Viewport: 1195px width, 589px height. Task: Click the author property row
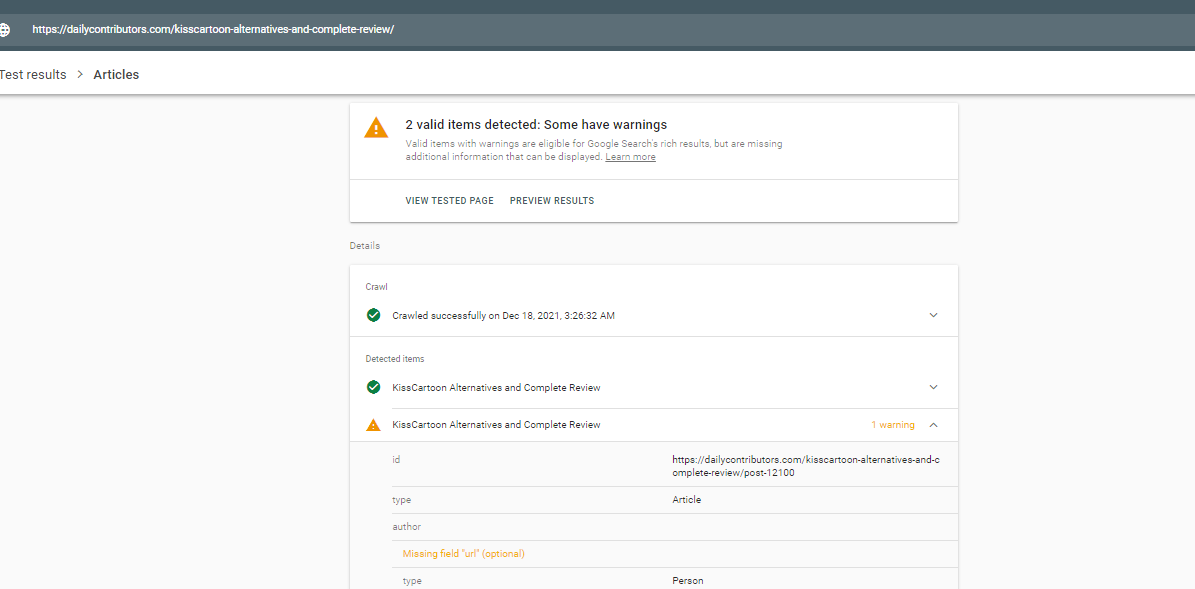[653, 527]
